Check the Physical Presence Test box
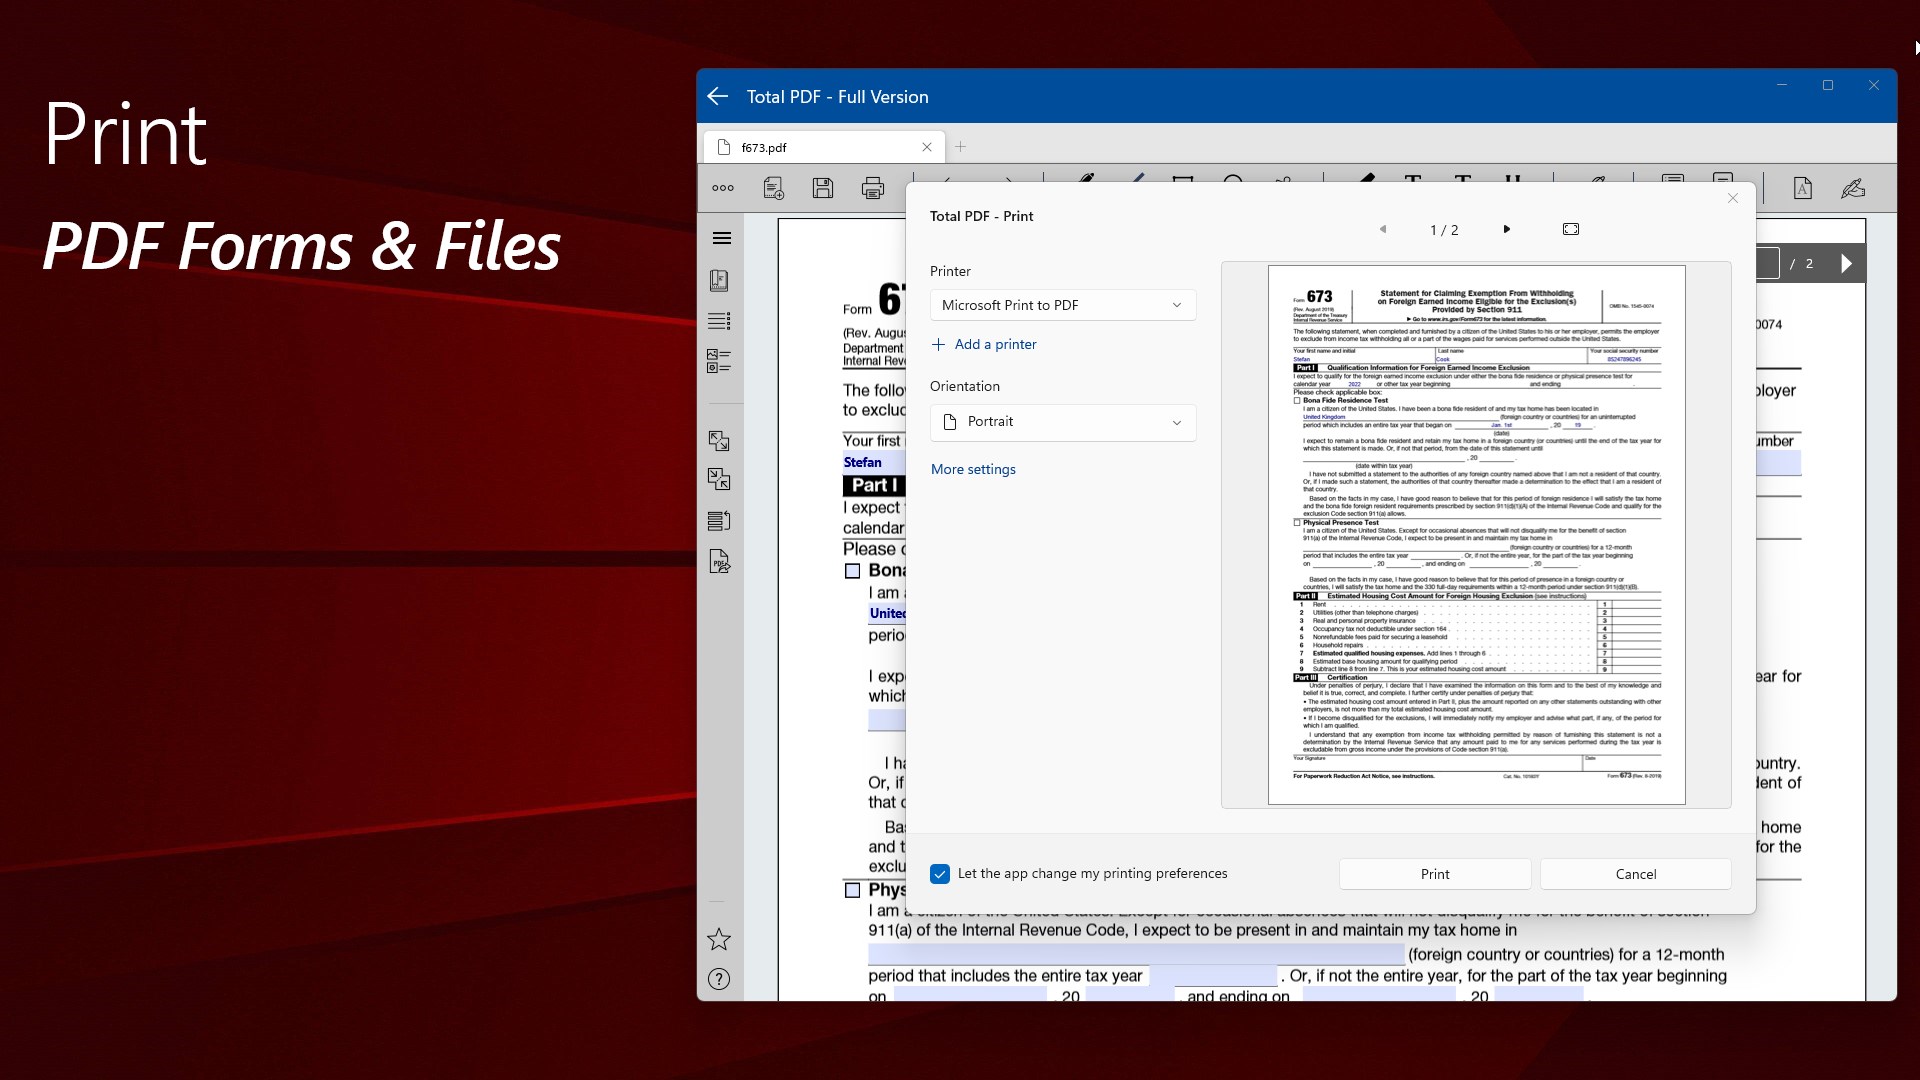This screenshot has height=1080, width=1920. coord(853,888)
